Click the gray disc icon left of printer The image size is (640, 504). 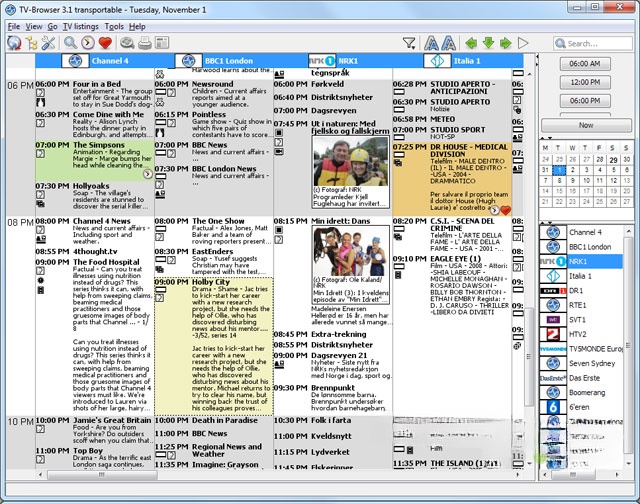click(x=127, y=43)
